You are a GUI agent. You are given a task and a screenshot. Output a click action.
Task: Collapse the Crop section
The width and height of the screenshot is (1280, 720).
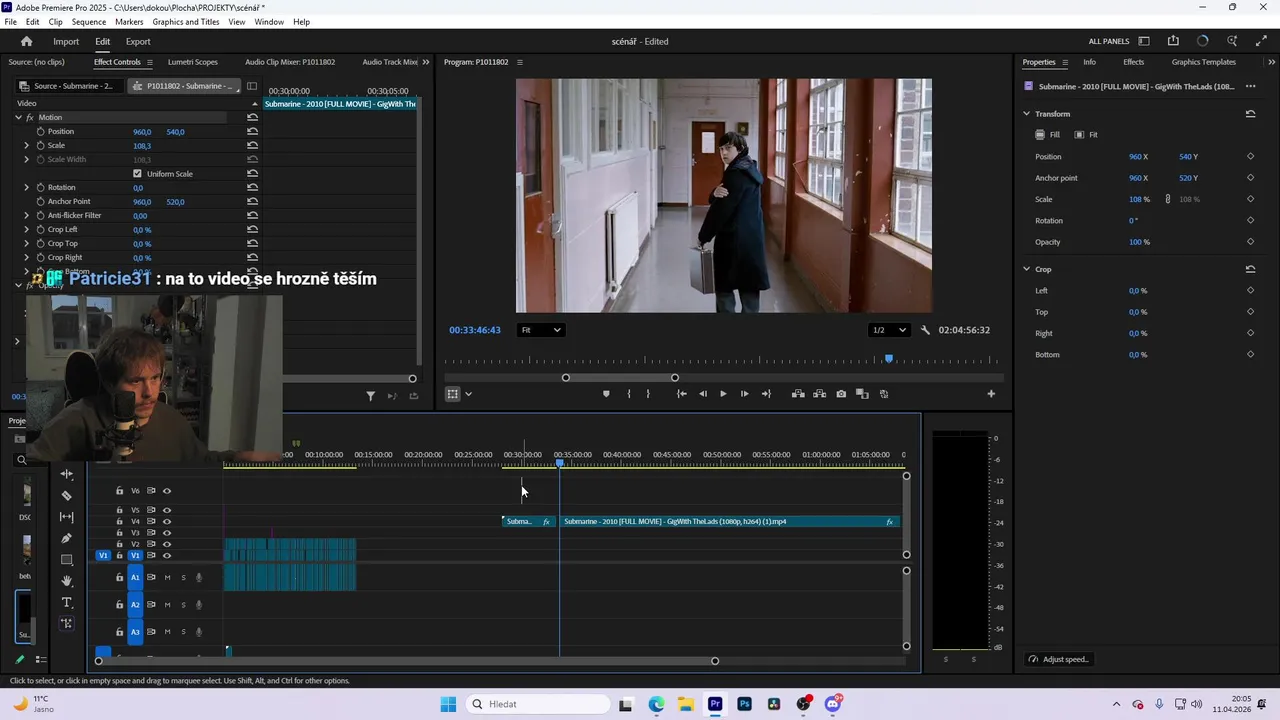[x=1026, y=269]
